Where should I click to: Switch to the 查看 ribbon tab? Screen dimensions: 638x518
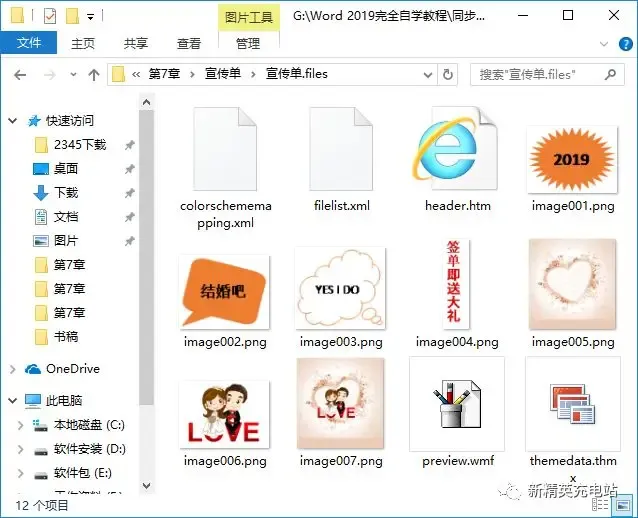(189, 43)
